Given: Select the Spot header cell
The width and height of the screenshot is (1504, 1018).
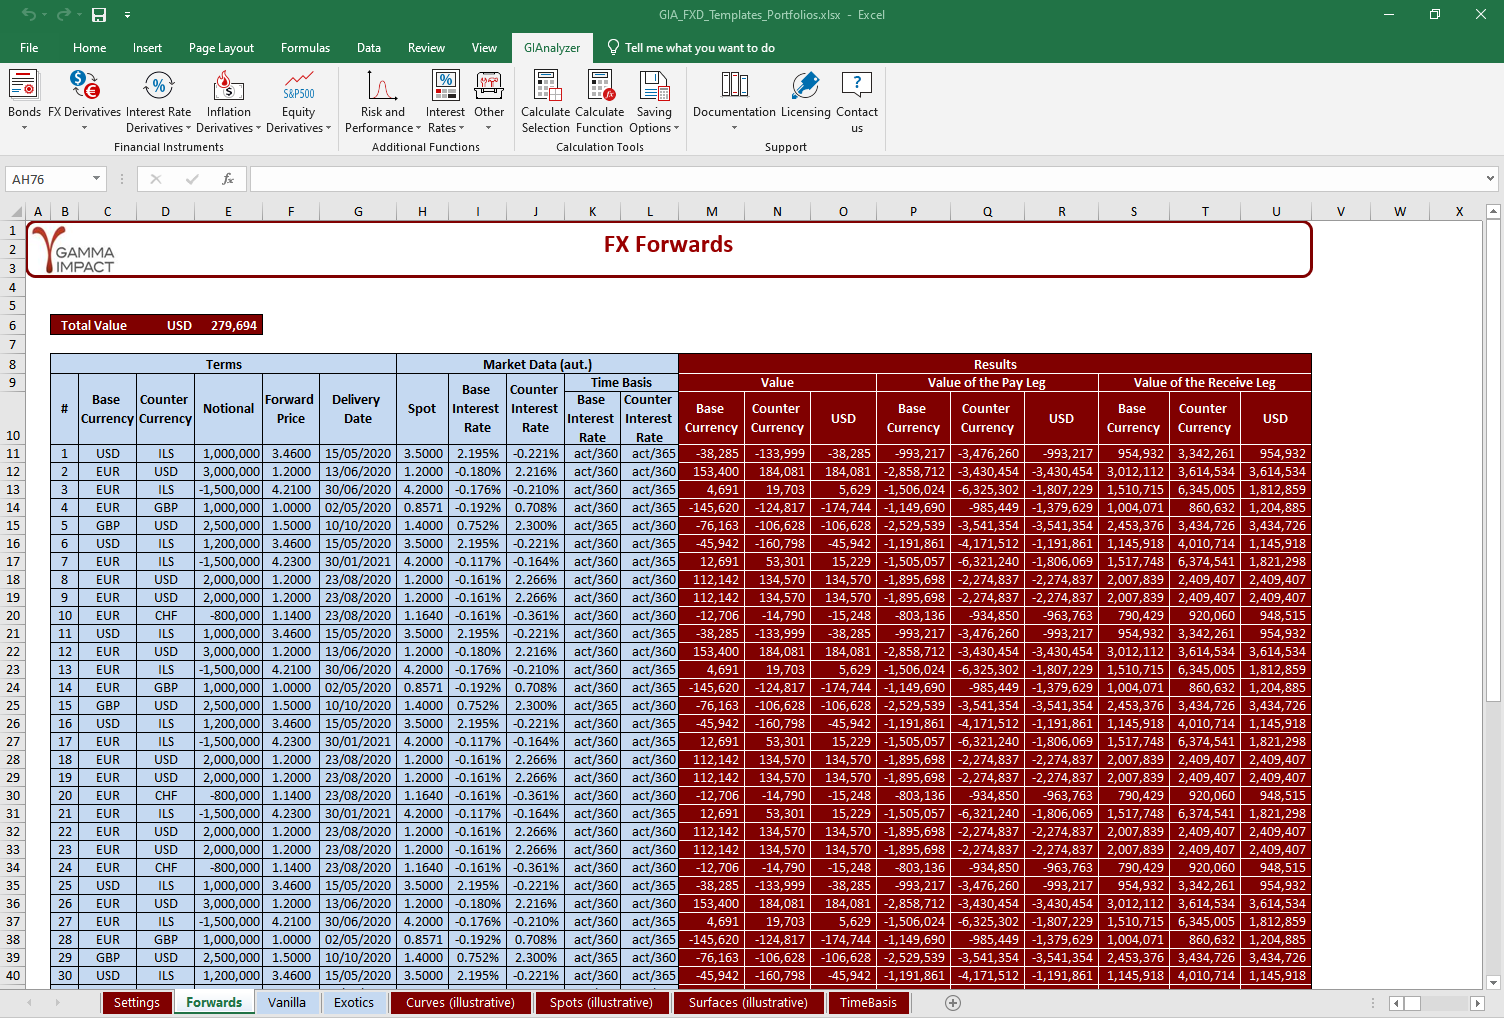Looking at the screenshot, I should tap(422, 408).
